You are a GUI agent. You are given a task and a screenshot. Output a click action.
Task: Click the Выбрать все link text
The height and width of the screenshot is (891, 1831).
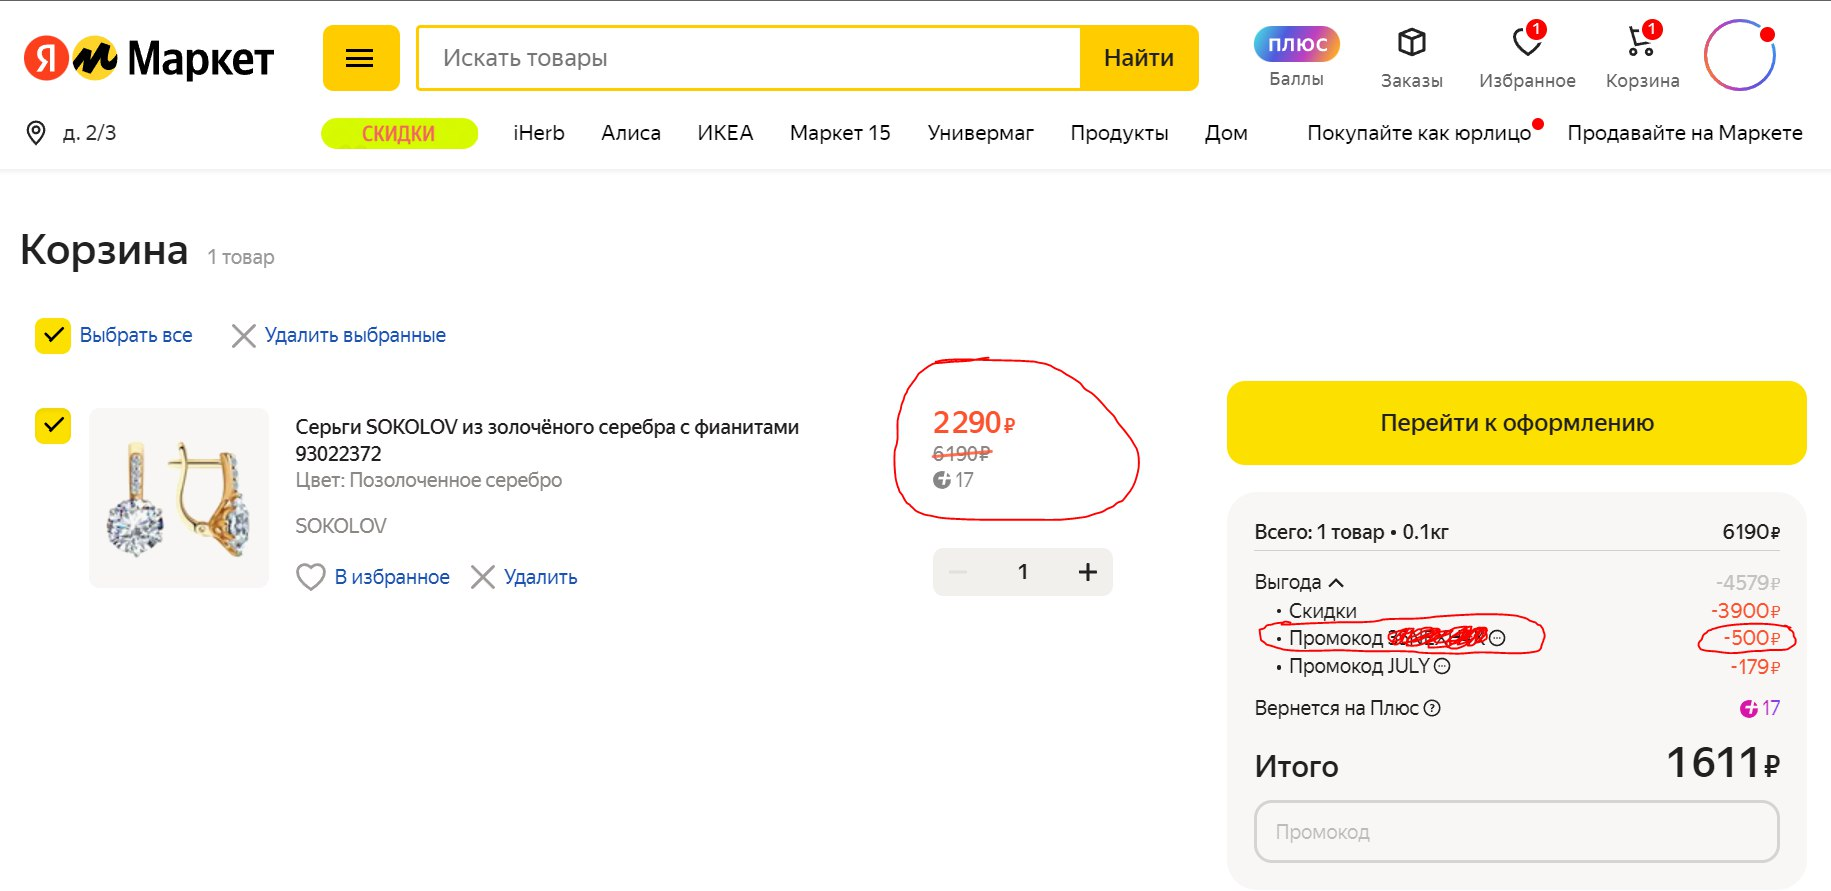tap(136, 335)
